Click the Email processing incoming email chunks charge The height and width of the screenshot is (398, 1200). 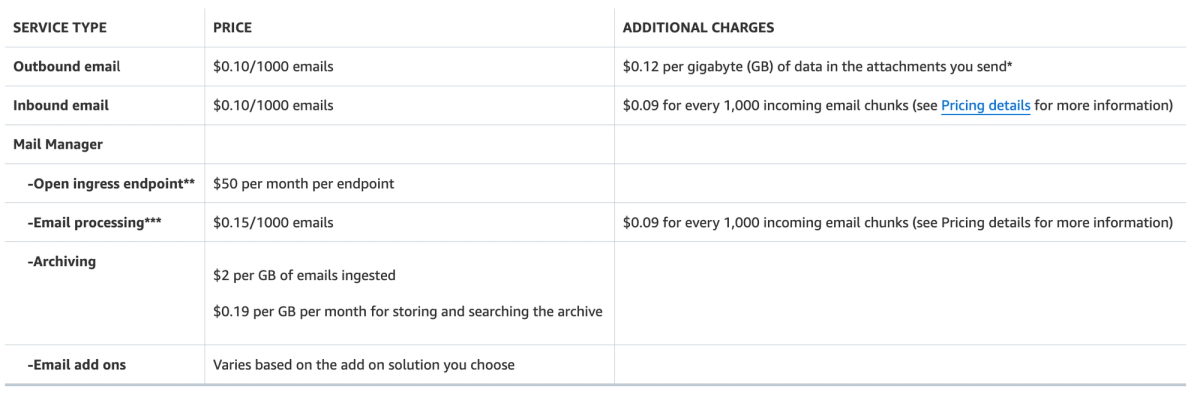[x=897, y=222]
